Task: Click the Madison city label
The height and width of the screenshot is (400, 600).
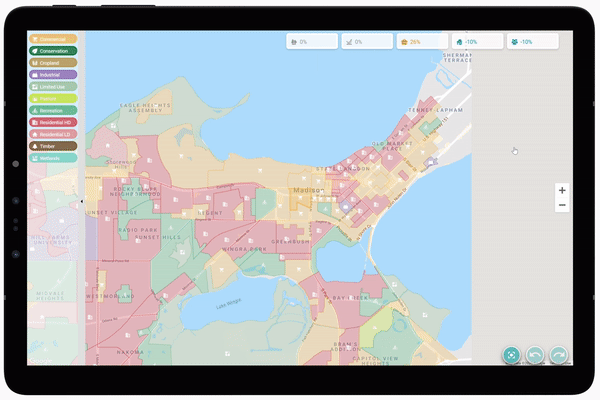Action: tap(308, 190)
